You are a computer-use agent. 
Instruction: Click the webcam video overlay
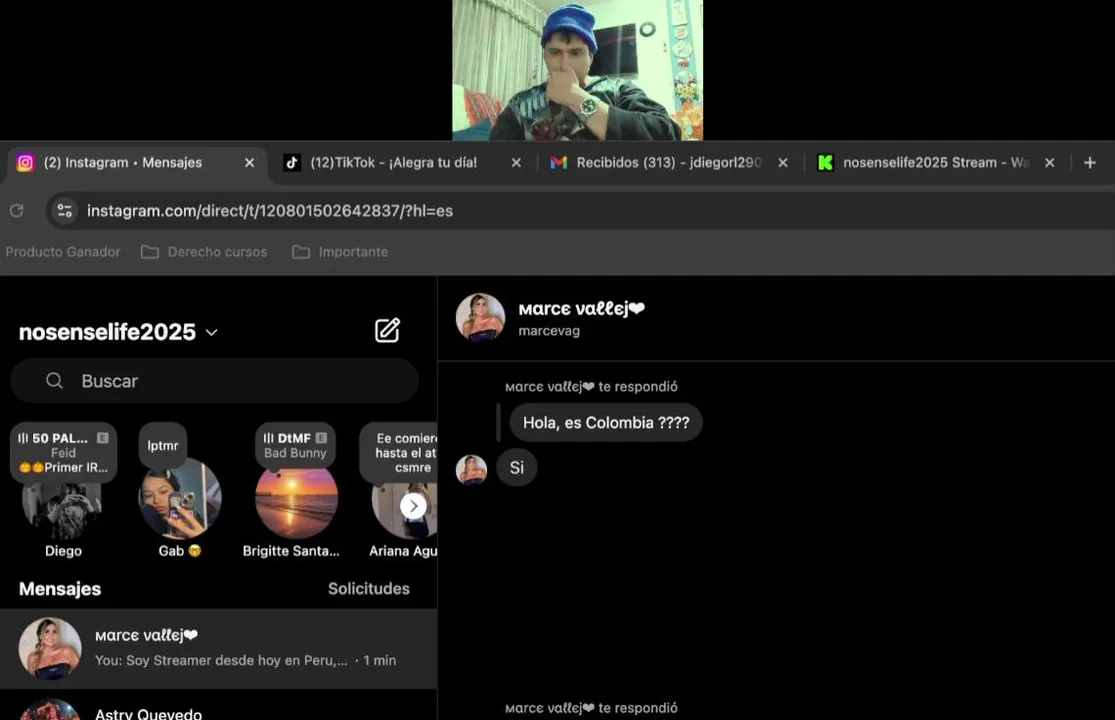pyautogui.click(x=577, y=70)
